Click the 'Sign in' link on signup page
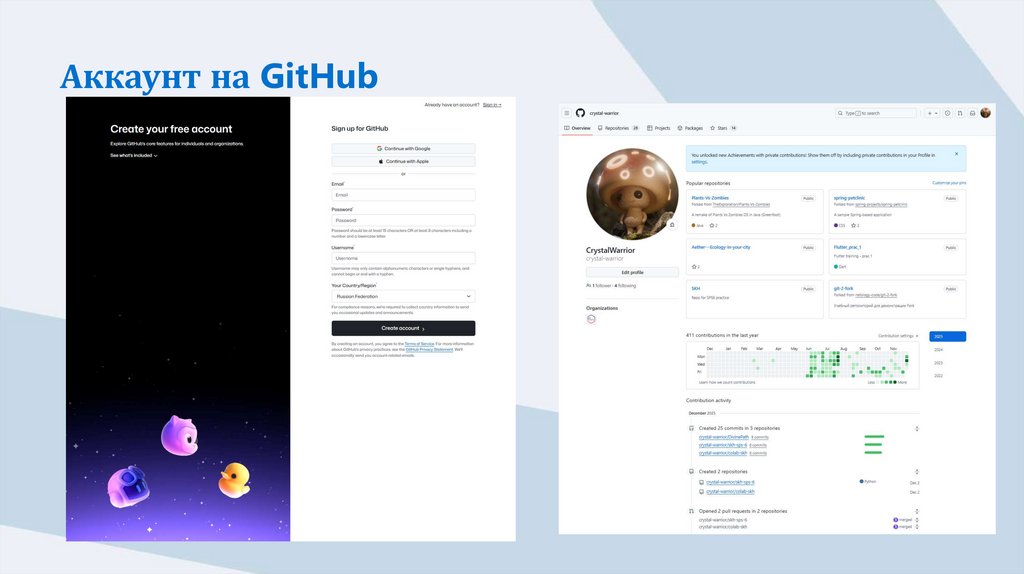Viewport: 1024px width, 574px height. (x=492, y=105)
